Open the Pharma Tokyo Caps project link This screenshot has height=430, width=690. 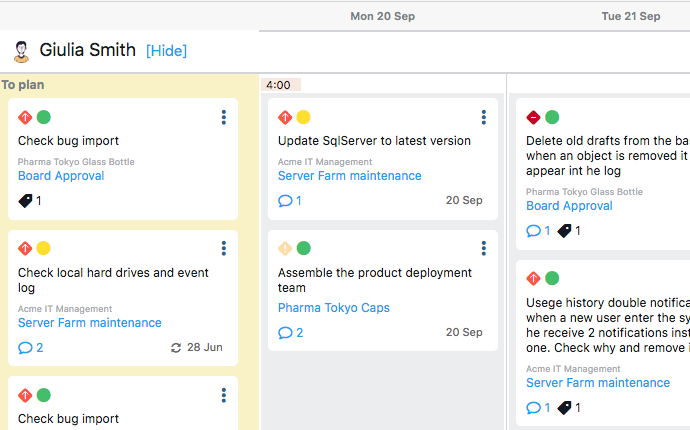click(x=334, y=308)
